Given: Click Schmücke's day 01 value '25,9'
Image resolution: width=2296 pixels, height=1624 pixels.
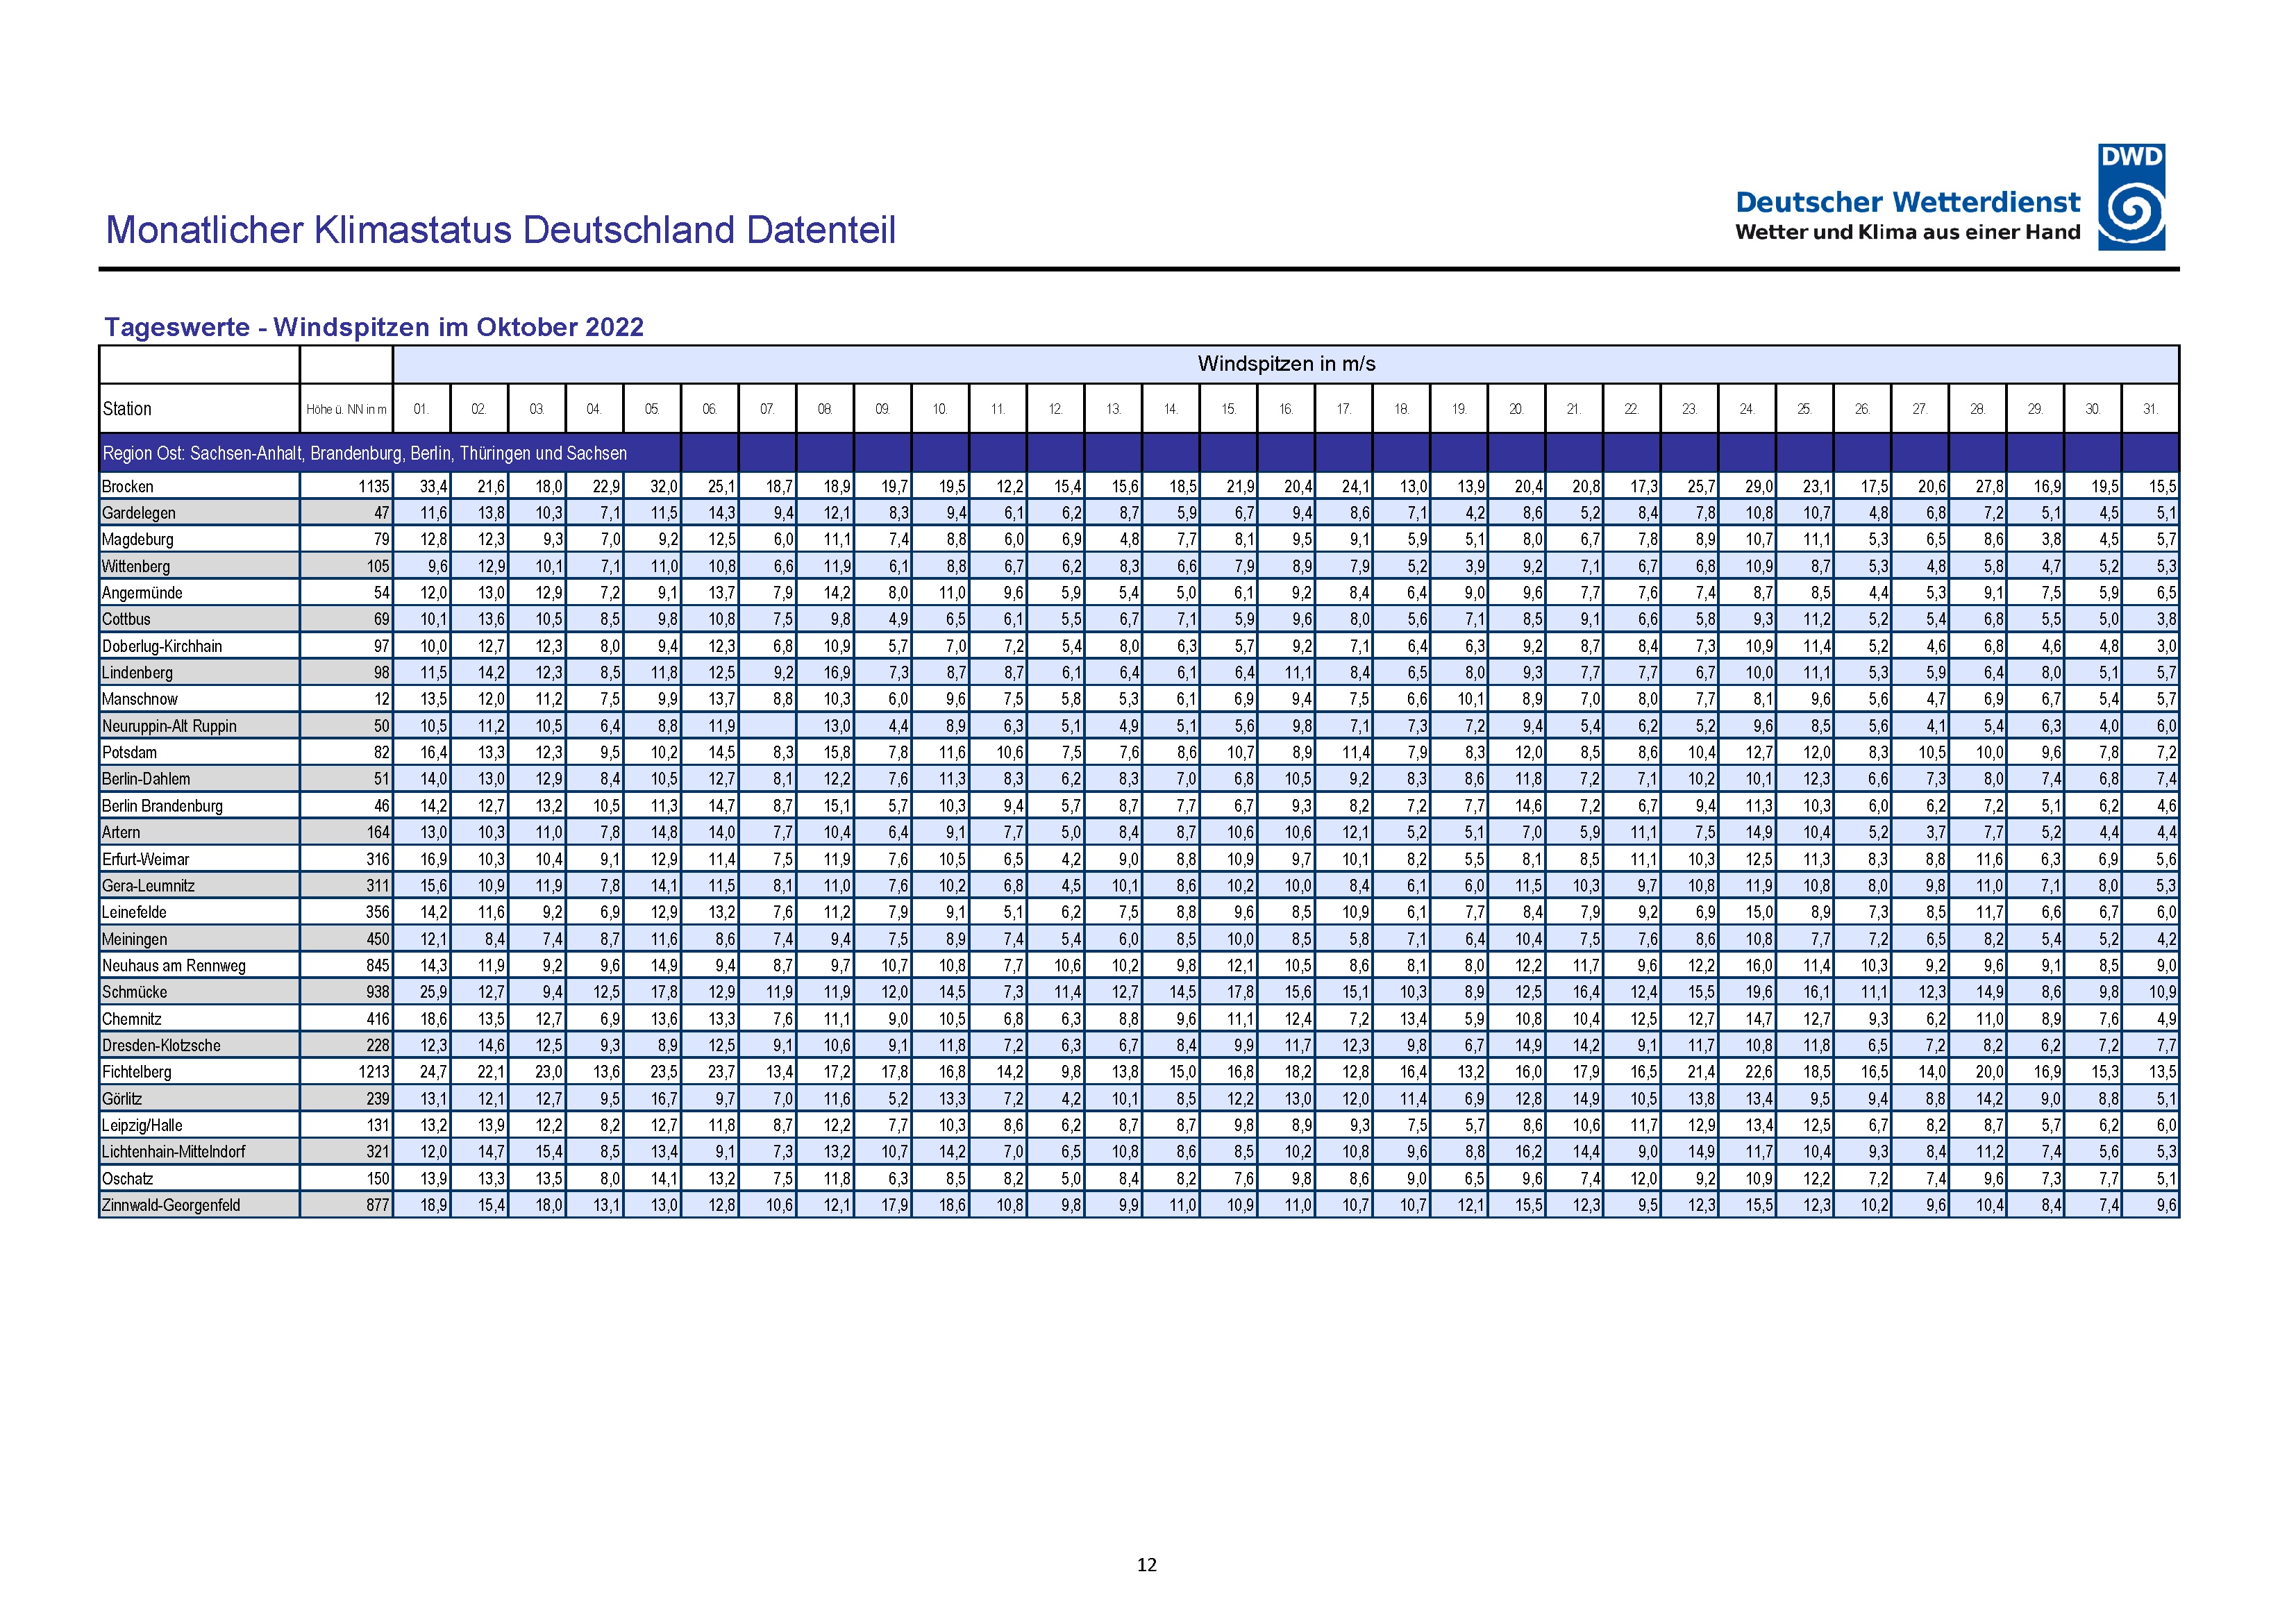Looking at the screenshot, I should 434,992.
